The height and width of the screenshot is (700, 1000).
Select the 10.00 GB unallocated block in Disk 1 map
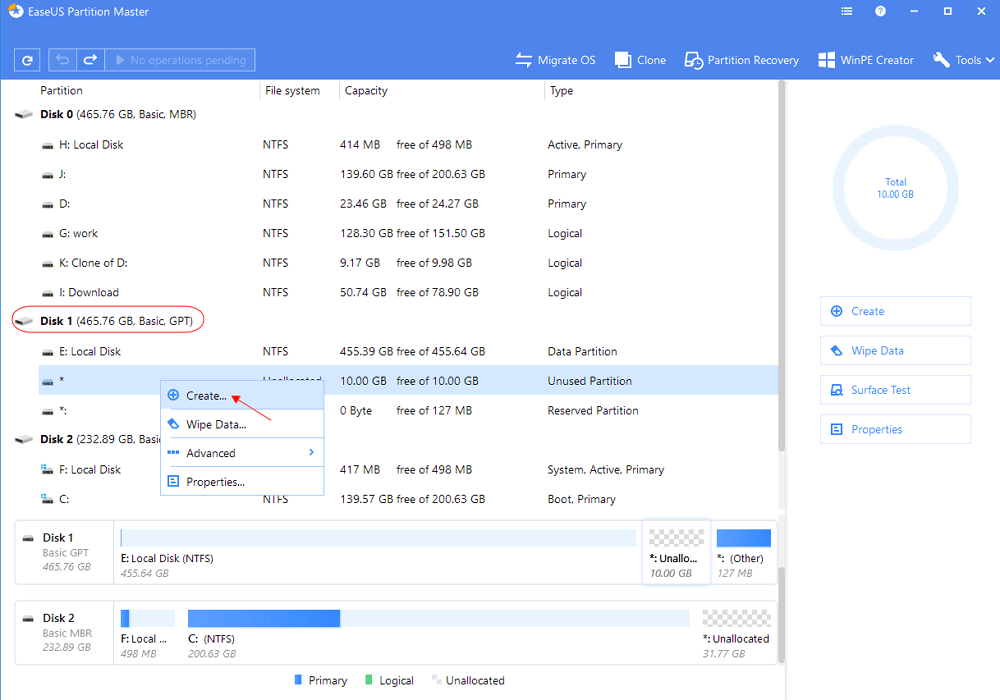click(676, 553)
